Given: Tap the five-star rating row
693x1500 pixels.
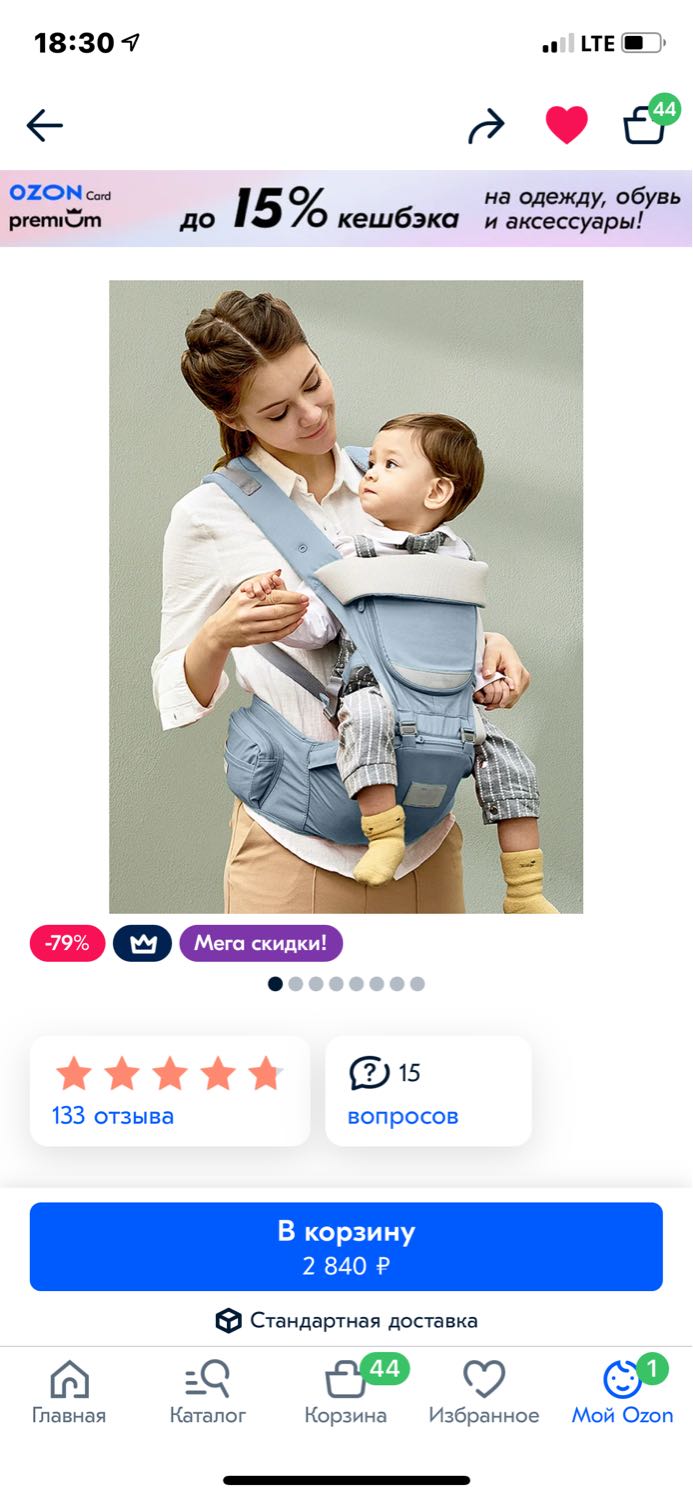Looking at the screenshot, I should pos(170,1074).
